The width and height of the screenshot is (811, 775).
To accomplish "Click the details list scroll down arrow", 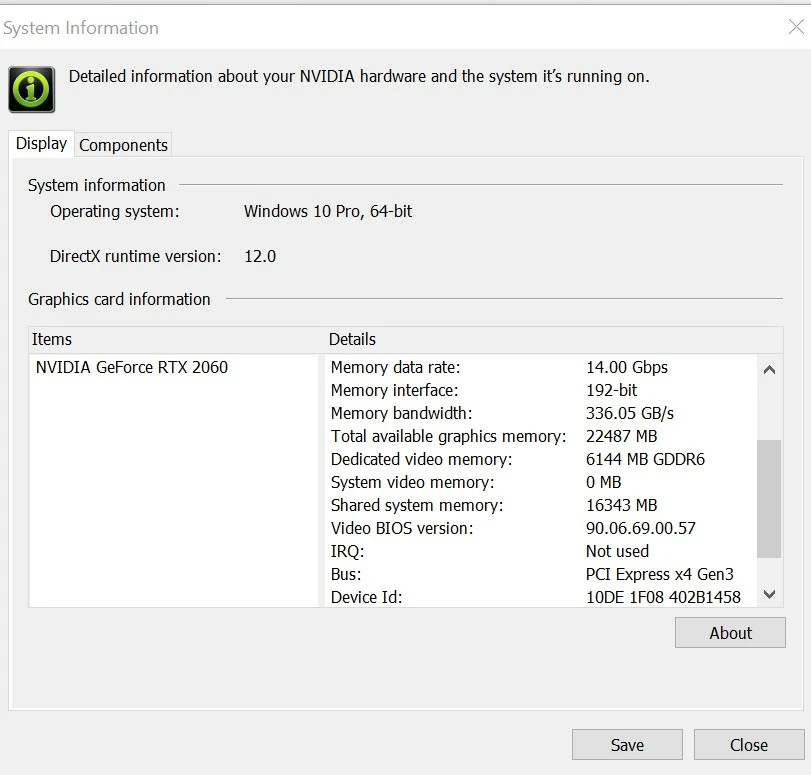I will (769, 594).
